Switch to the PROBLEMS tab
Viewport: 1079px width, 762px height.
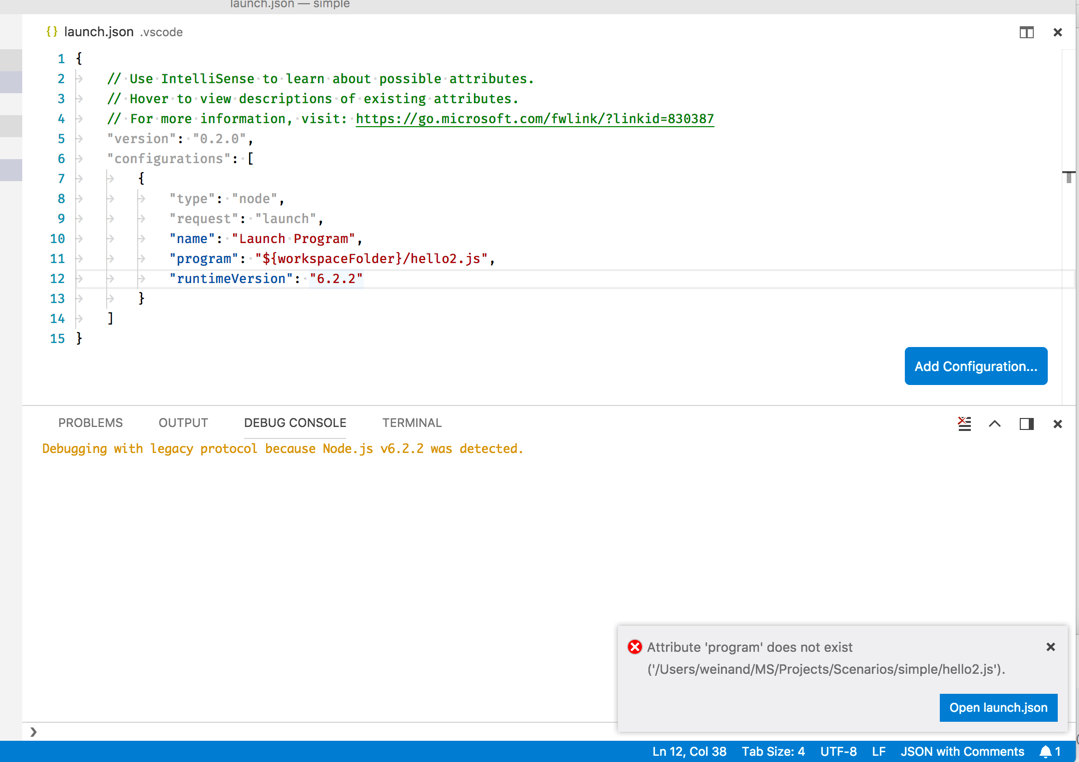89,423
